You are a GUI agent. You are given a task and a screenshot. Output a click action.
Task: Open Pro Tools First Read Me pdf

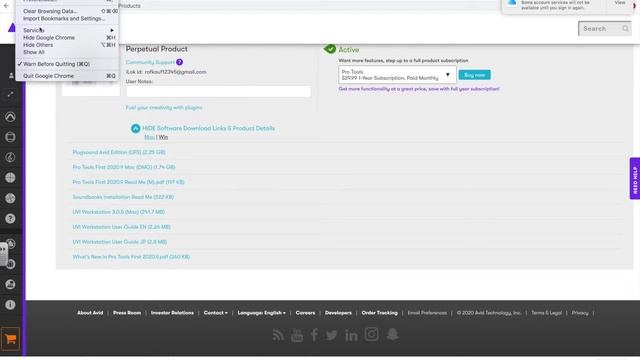pos(128,182)
